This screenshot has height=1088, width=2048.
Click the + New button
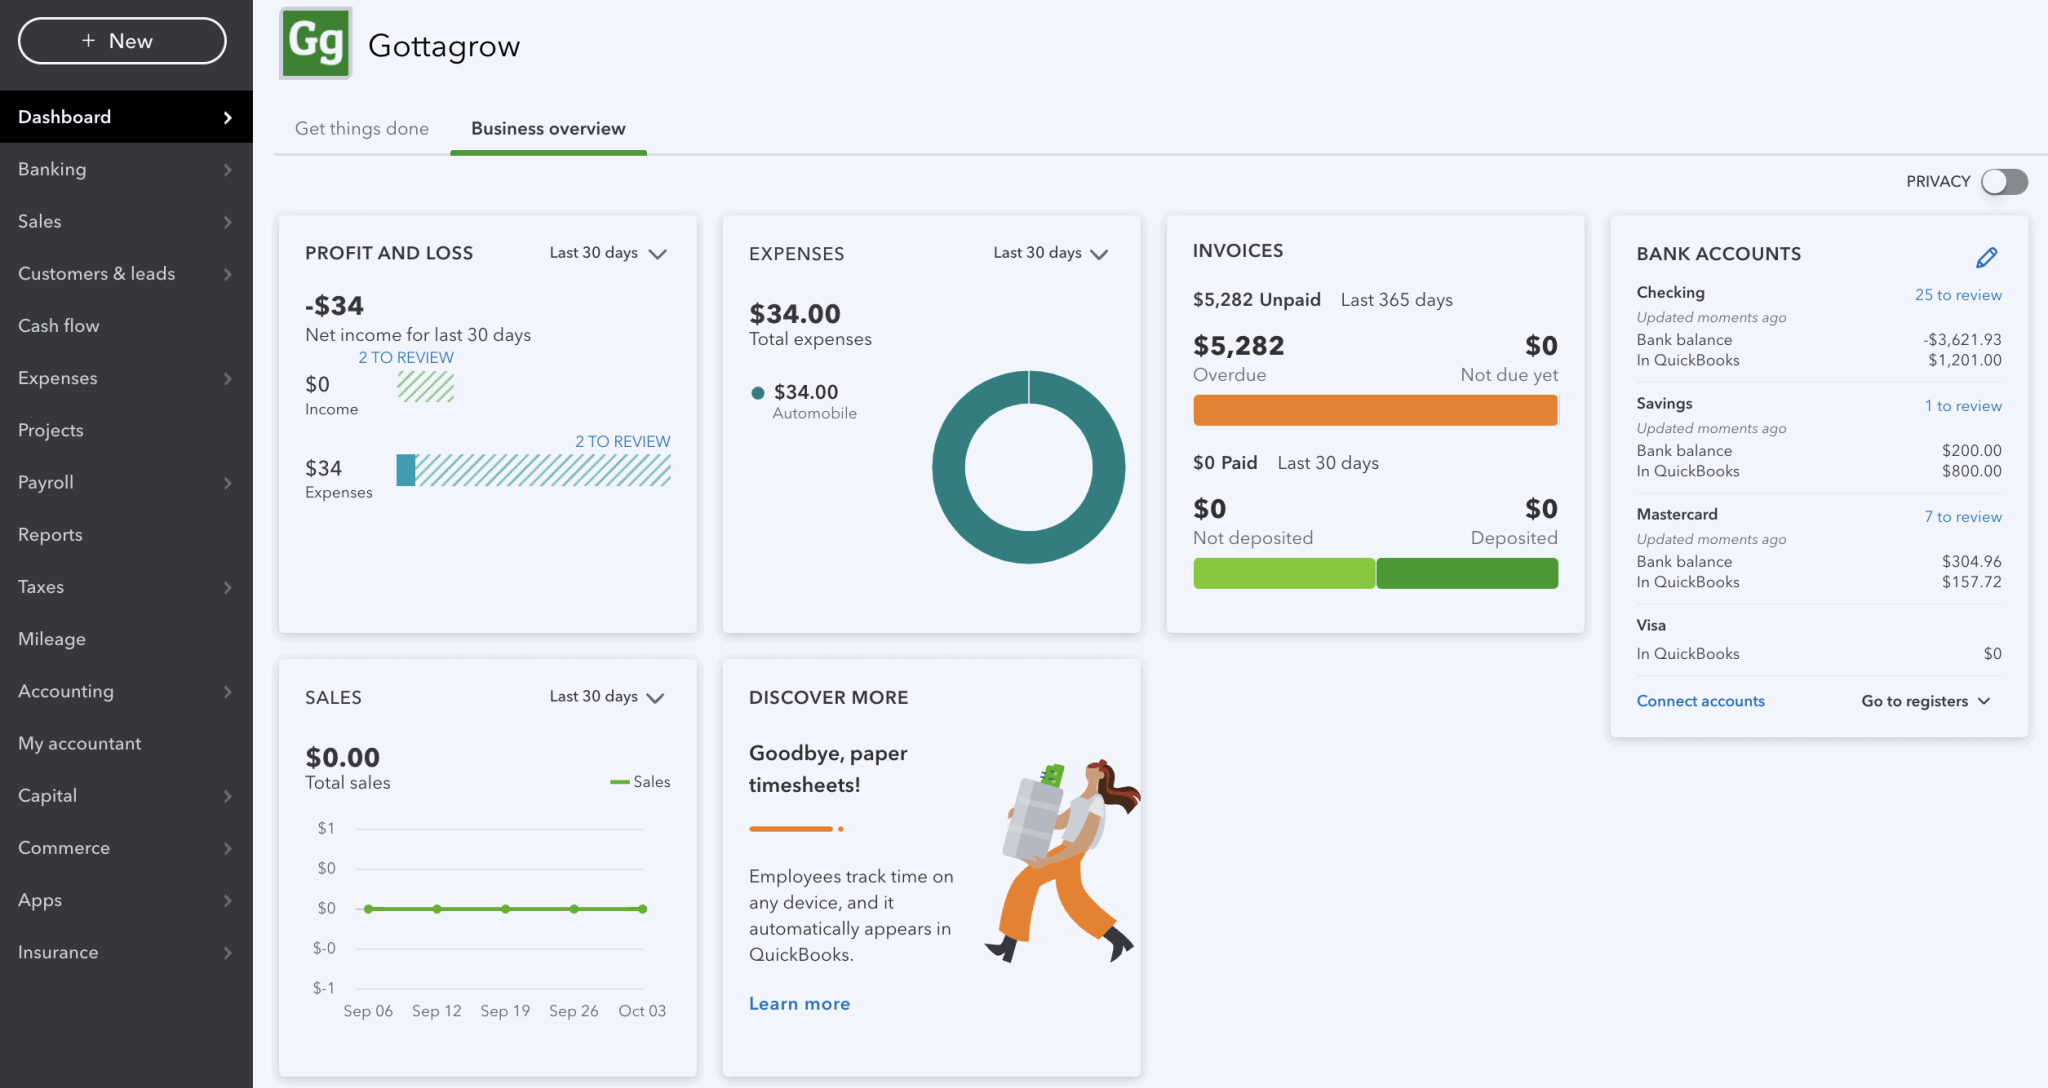[x=122, y=41]
